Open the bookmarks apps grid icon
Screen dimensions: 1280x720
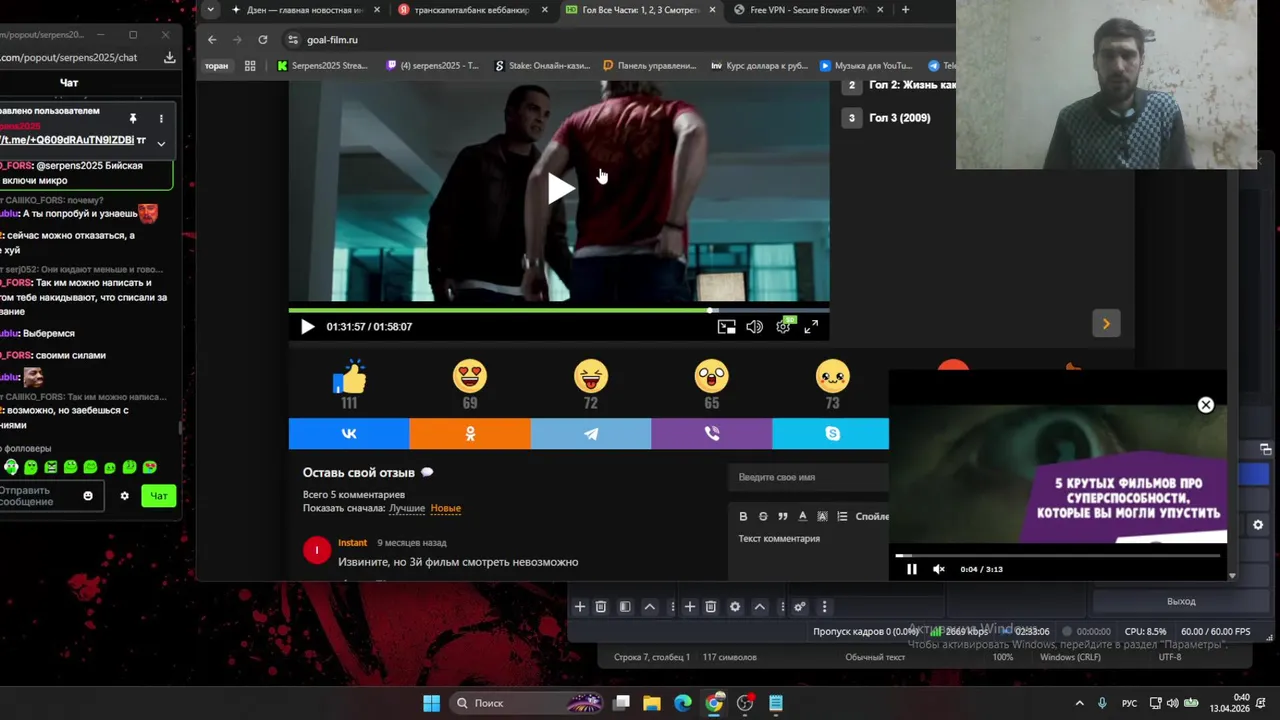(x=250, y=66)
